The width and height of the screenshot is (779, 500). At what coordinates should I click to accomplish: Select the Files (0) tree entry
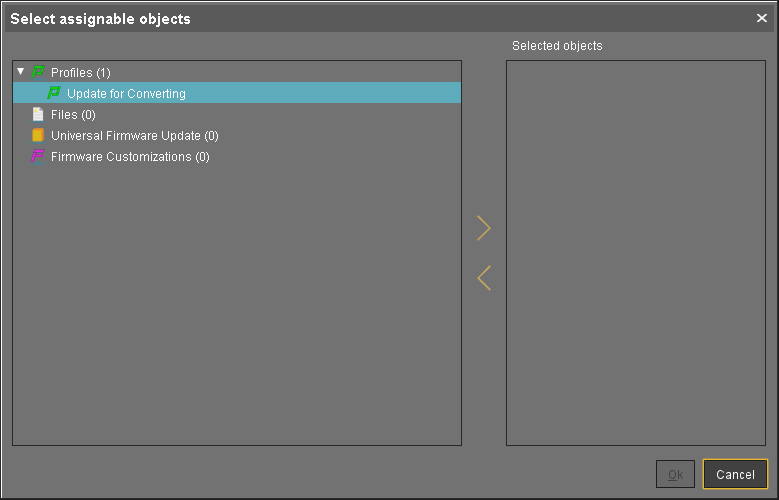(x=73, y=115)
